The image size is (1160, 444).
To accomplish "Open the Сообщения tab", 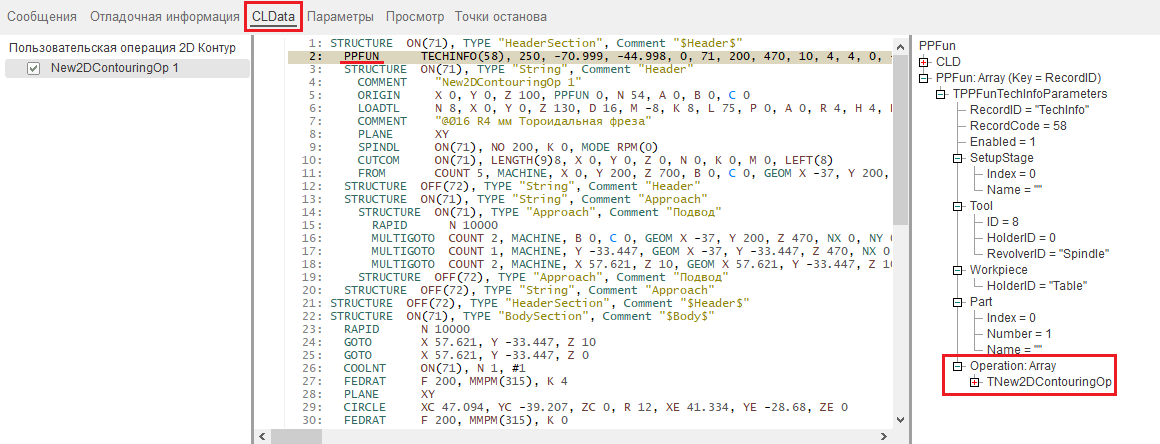I will (42, 17).
